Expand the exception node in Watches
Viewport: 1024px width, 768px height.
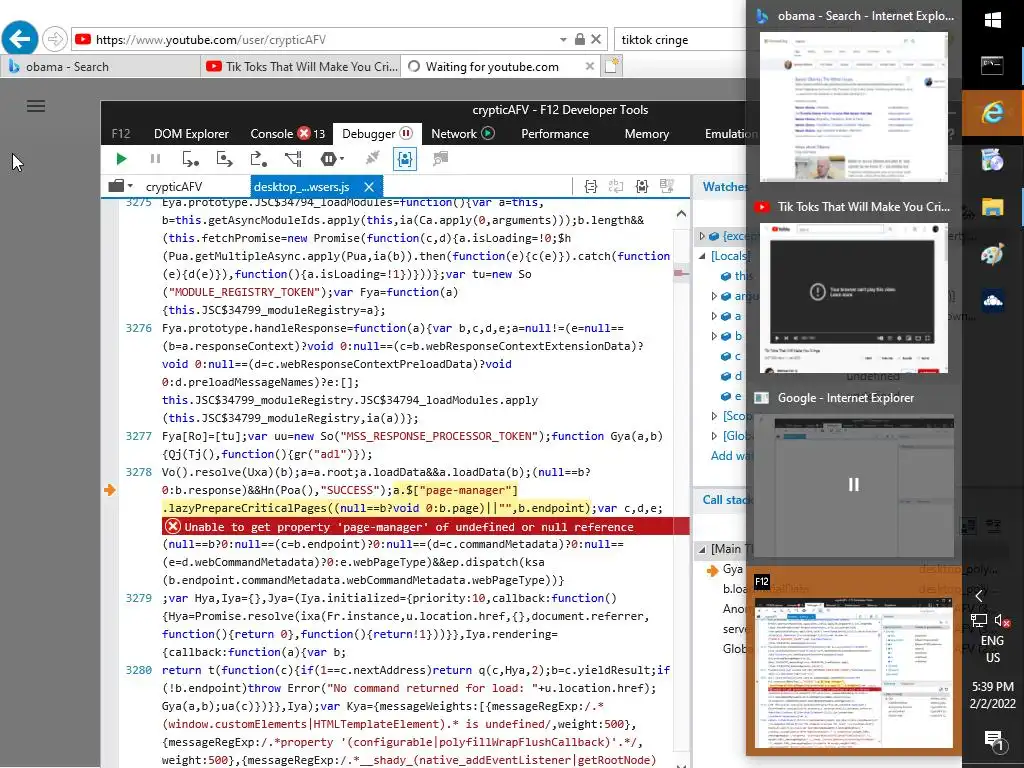tap(702, 236)
